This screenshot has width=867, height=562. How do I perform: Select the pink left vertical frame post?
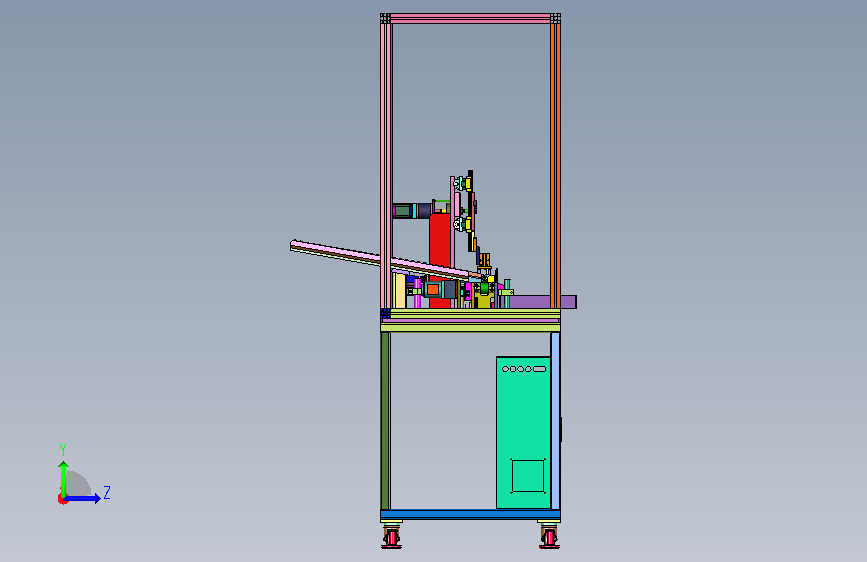click(x=387, y=165)
